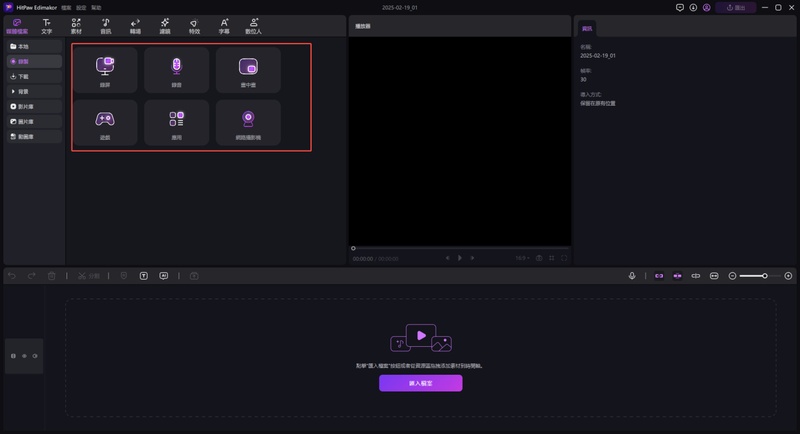Click the project name 2025-02-19_01 in info panel

[598, 56]
